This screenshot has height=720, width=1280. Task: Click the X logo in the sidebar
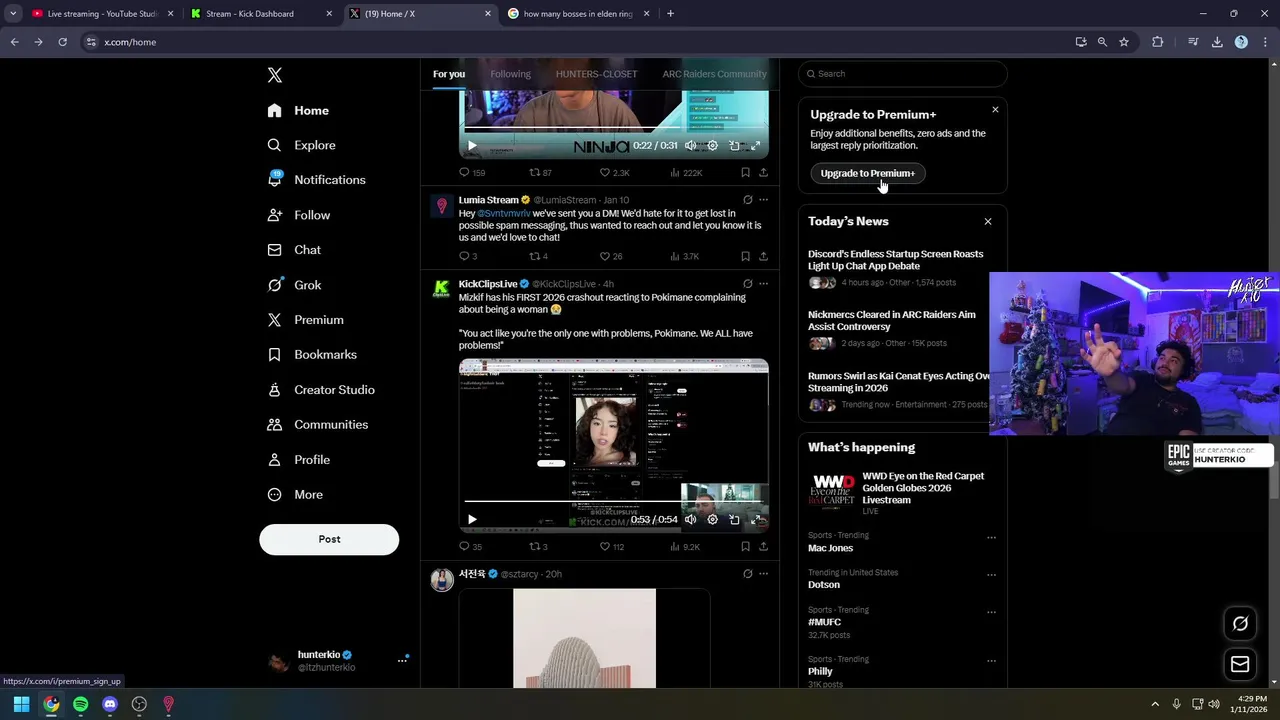pos(275,75)
